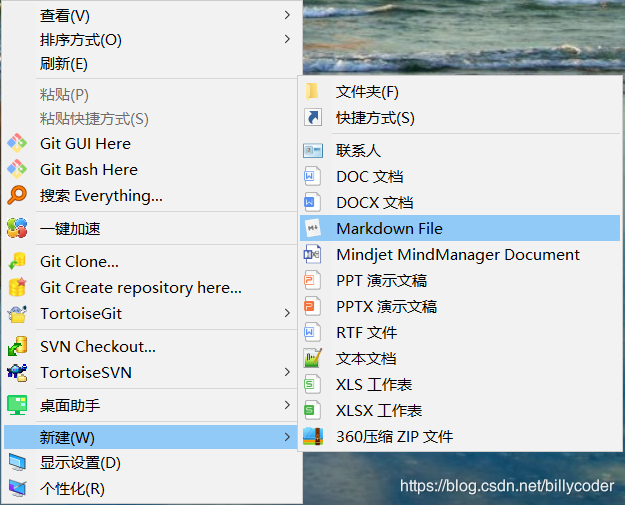Click the Git Bash Here icon
This screenshot has width=625, height=505.
point(17,169)
